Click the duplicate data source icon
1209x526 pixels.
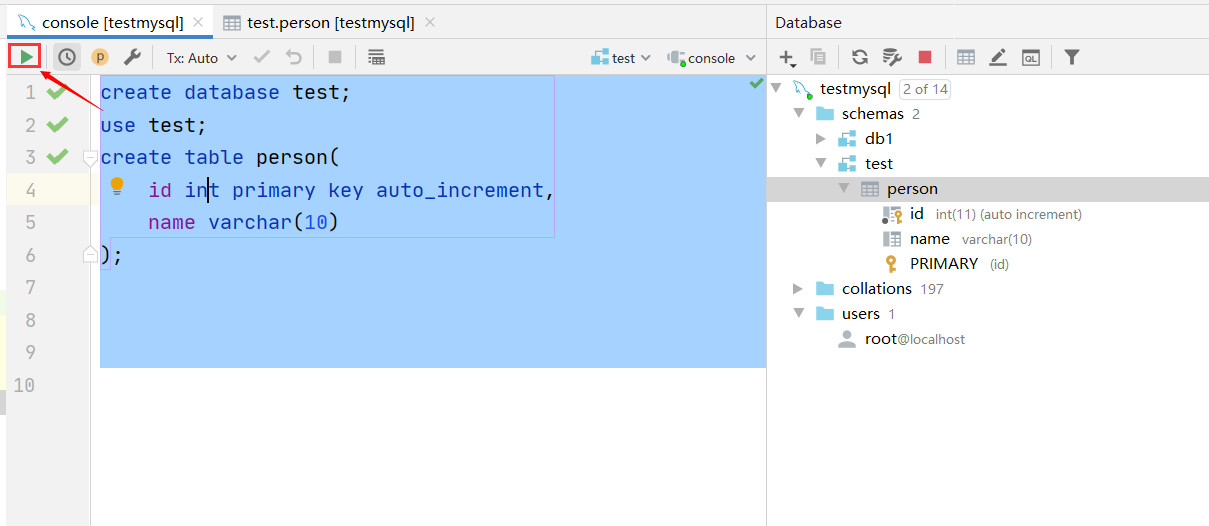(x=818, y=57)
